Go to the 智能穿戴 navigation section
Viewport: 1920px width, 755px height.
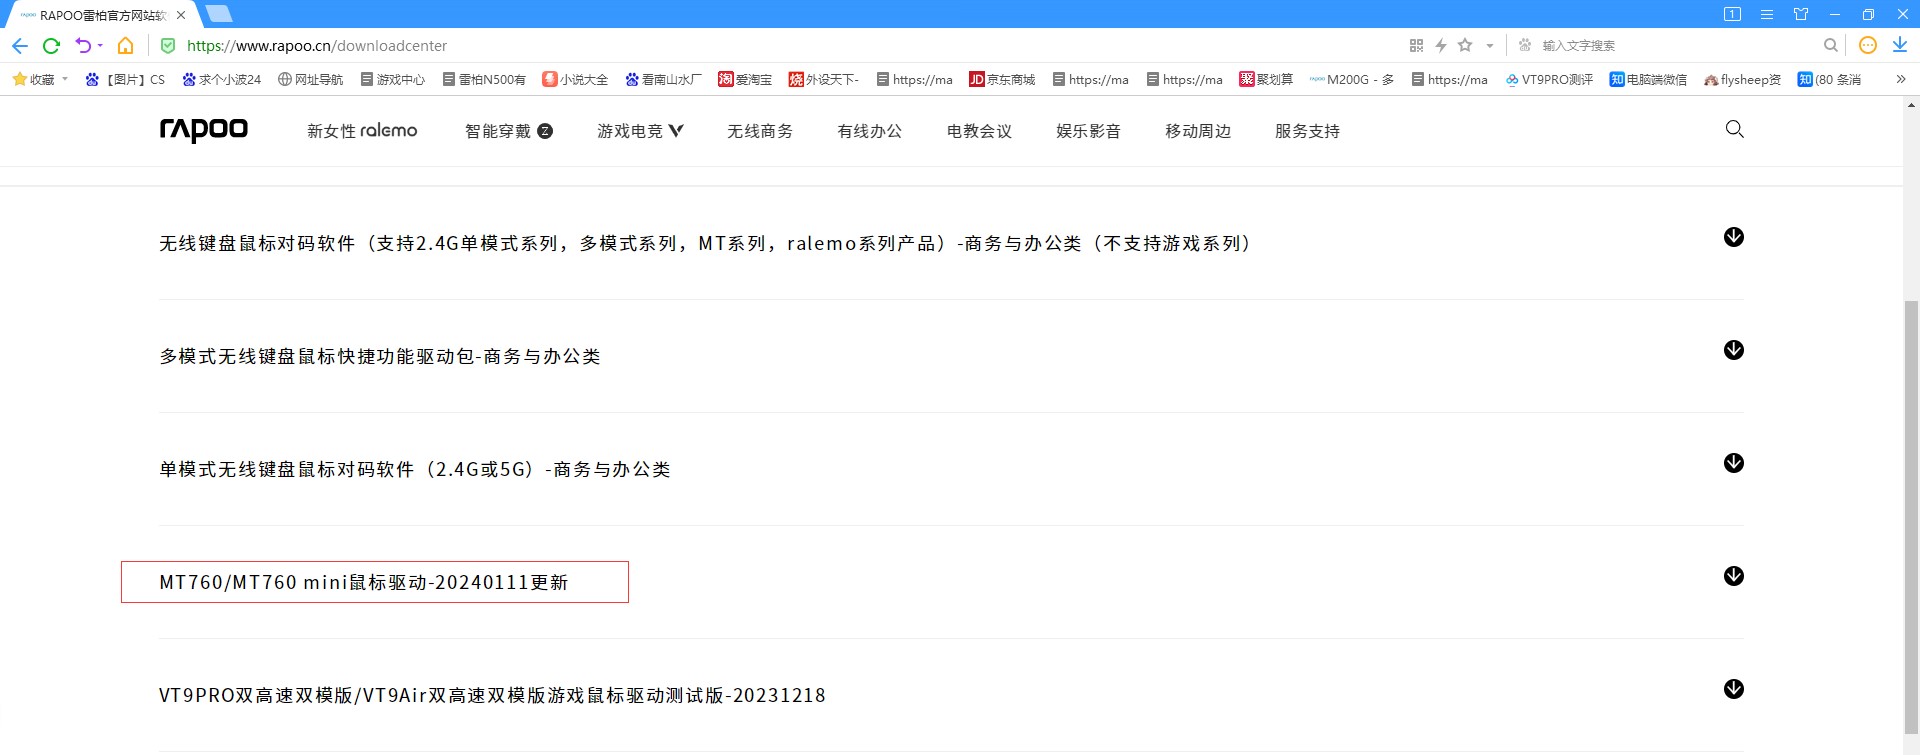(508, 131)
